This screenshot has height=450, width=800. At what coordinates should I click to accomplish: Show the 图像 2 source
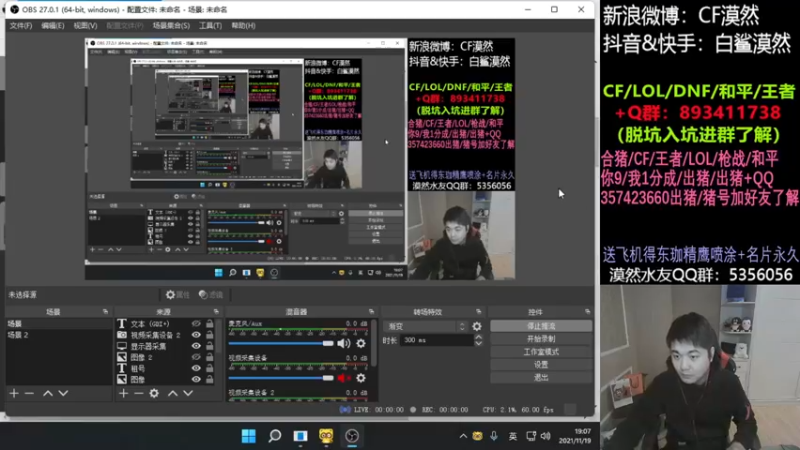(x=196, y=357)
